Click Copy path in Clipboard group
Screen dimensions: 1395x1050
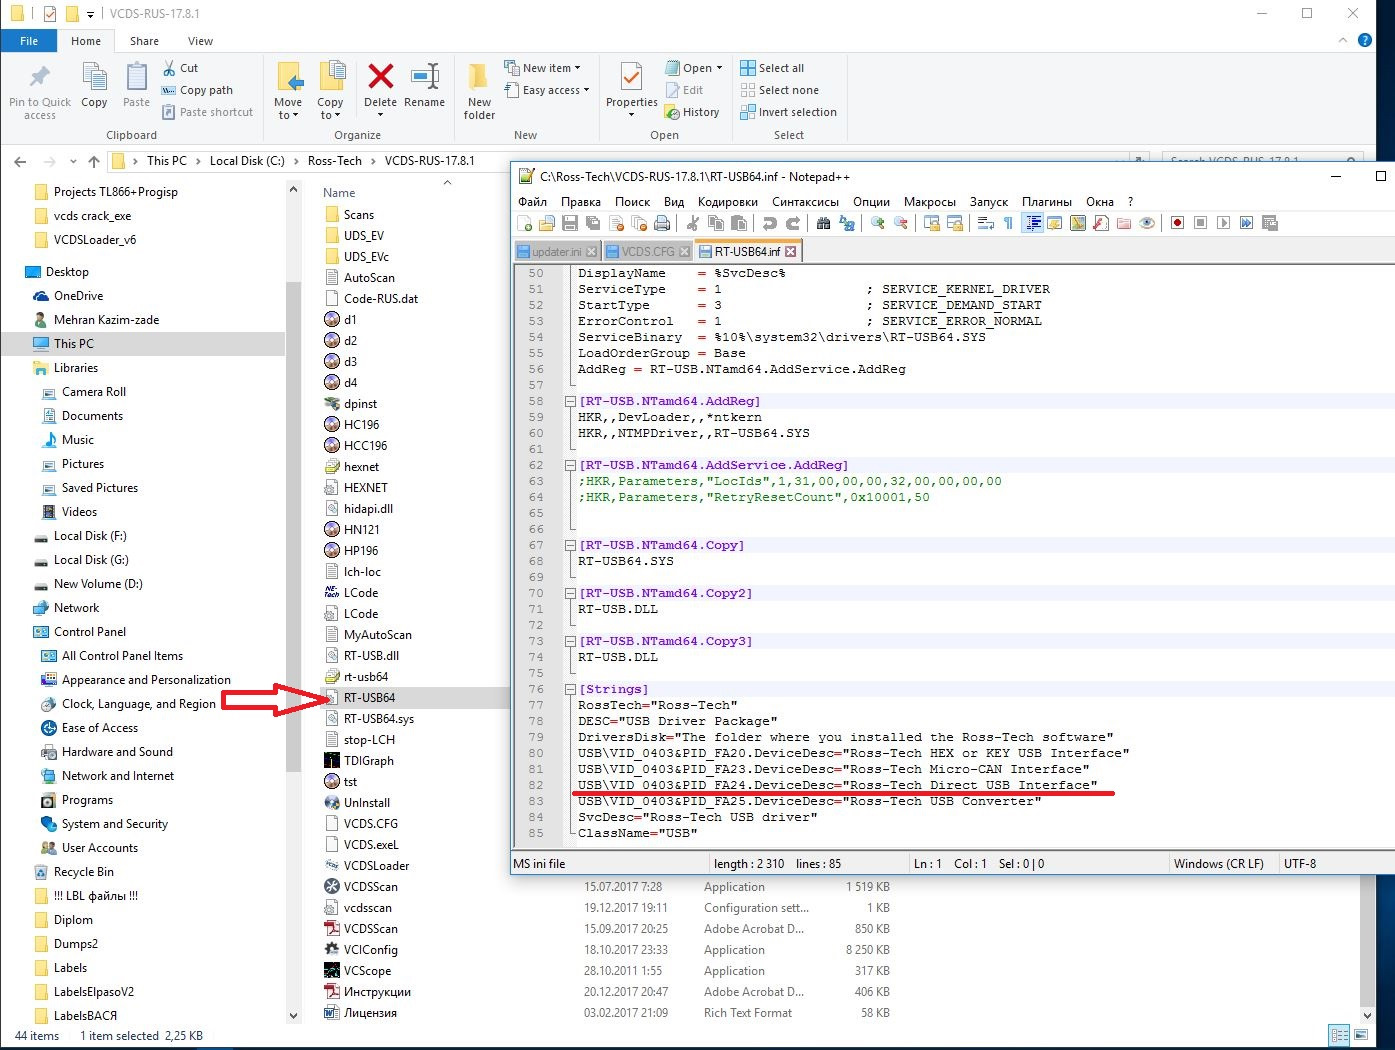197,90
